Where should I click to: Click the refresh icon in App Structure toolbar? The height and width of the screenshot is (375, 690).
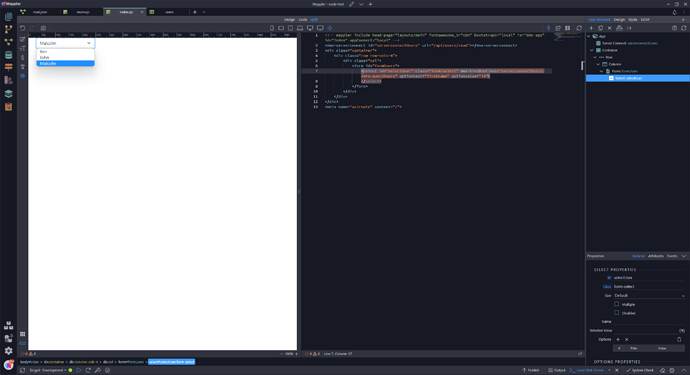tap(683, 28)
